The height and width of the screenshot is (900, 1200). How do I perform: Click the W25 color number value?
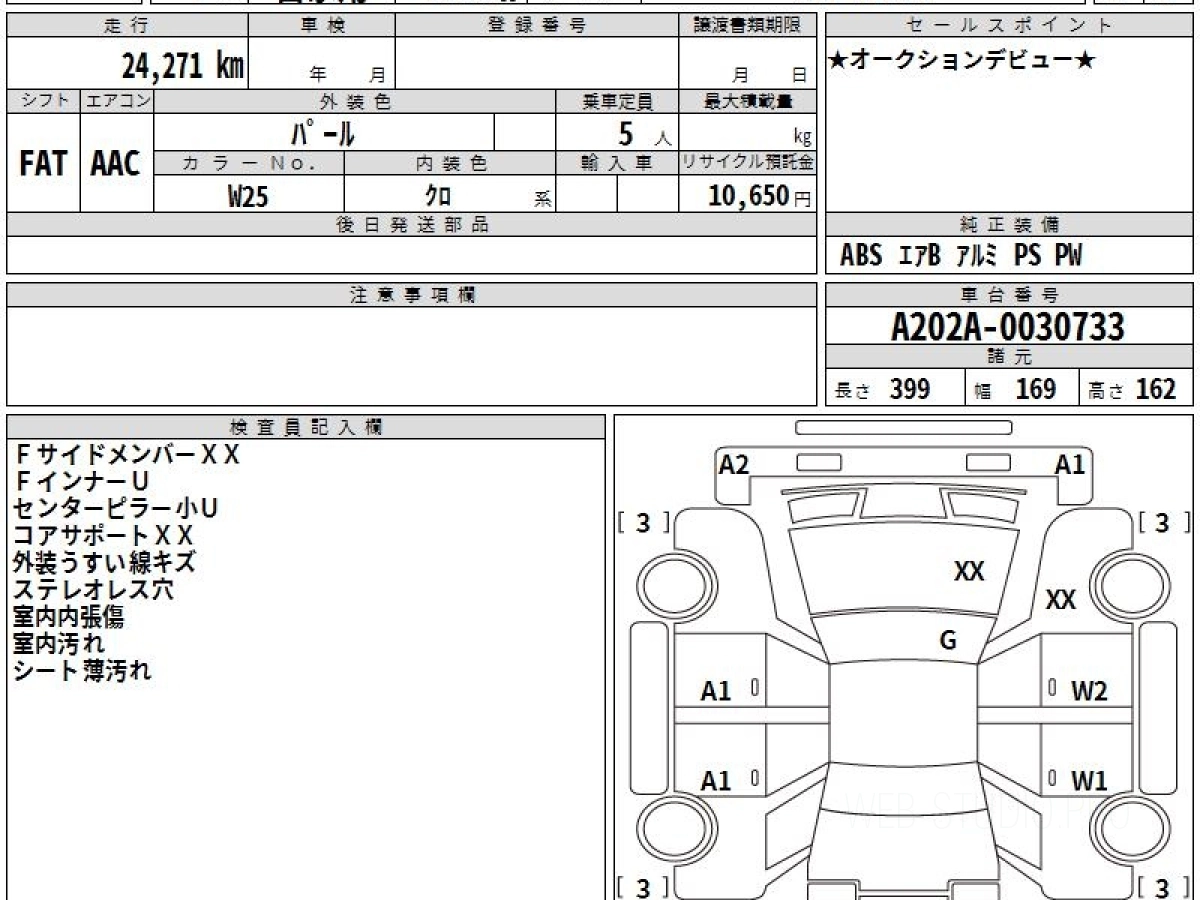tap(248, 197)
